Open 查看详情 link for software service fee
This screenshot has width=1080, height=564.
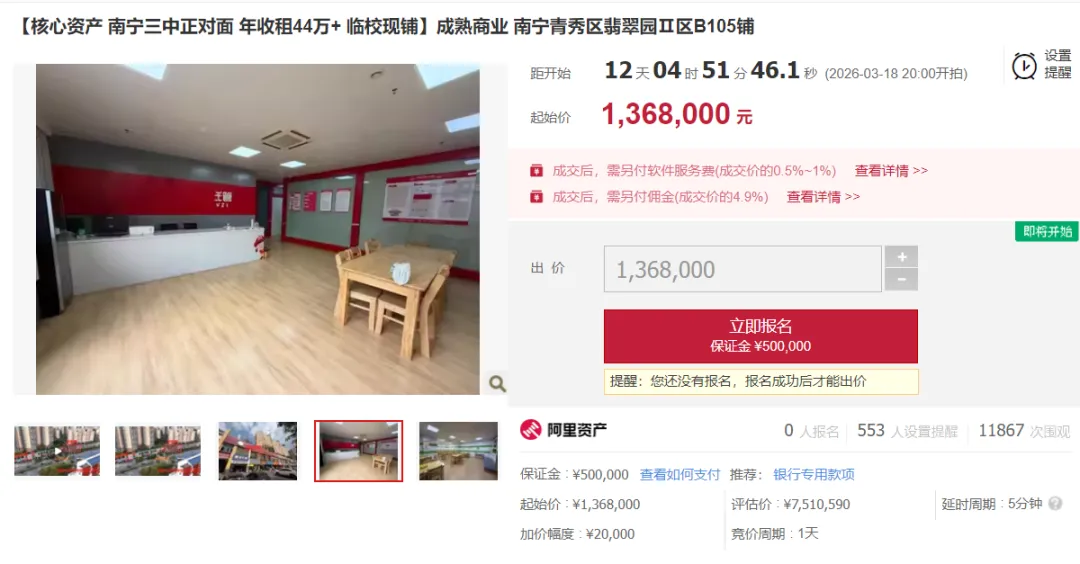tap(891, 171)
